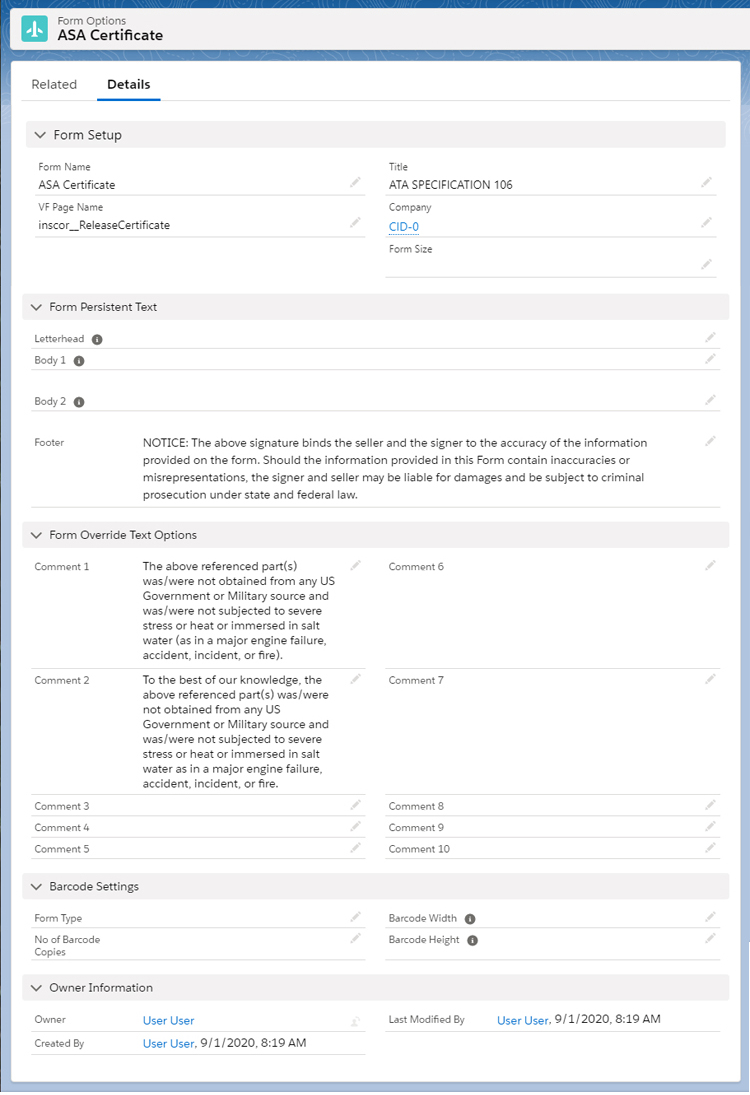View the Barcode Width info icon
This screenshot has height=1095, width=750.
tap(469, 917)
